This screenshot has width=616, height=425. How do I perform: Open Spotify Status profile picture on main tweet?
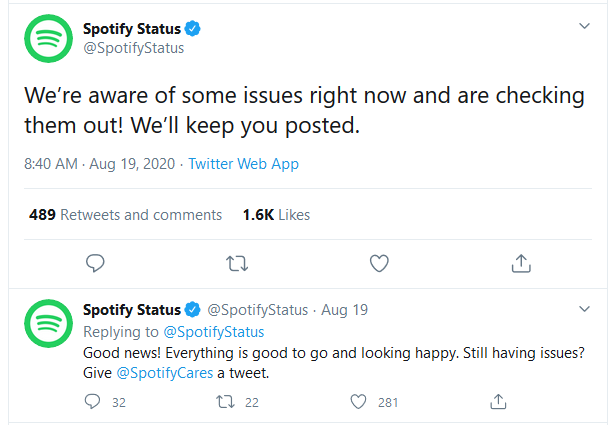pyautogui.click(x=48, y=38)
